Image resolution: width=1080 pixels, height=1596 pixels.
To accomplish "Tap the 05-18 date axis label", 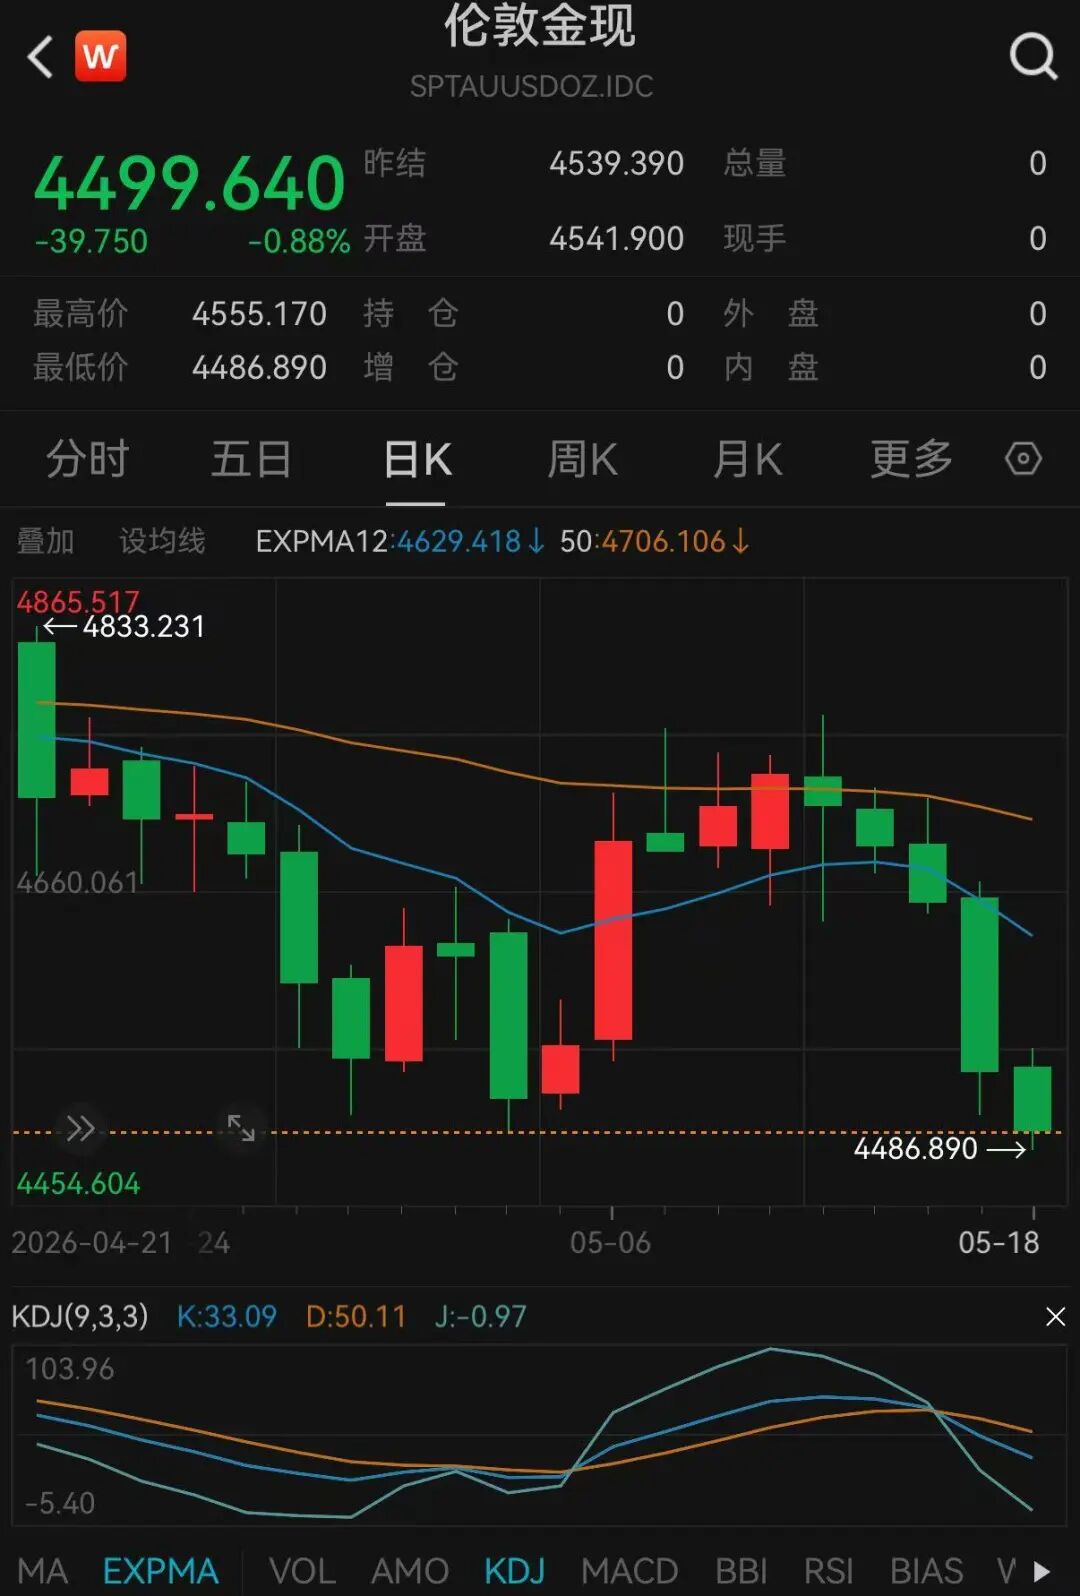I will coord(998,1243).
